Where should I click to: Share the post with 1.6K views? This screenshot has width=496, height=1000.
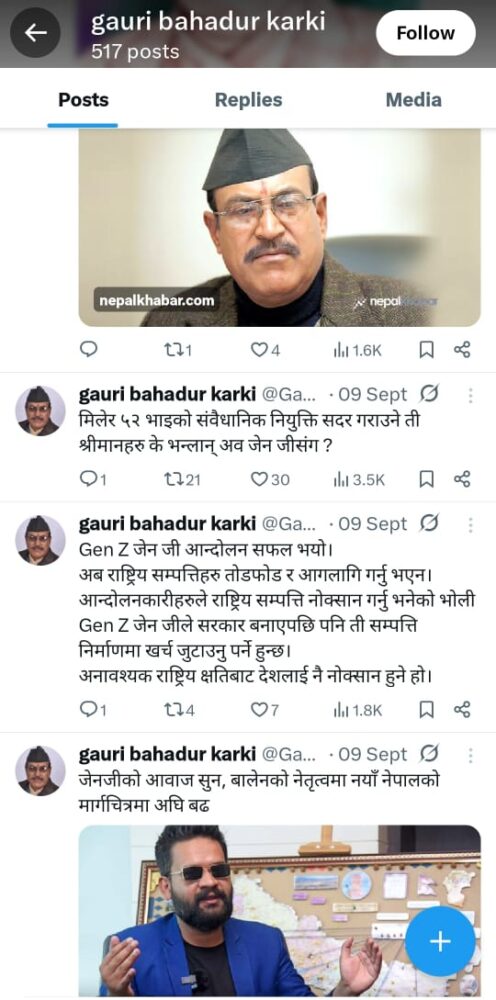pos(462,349)
